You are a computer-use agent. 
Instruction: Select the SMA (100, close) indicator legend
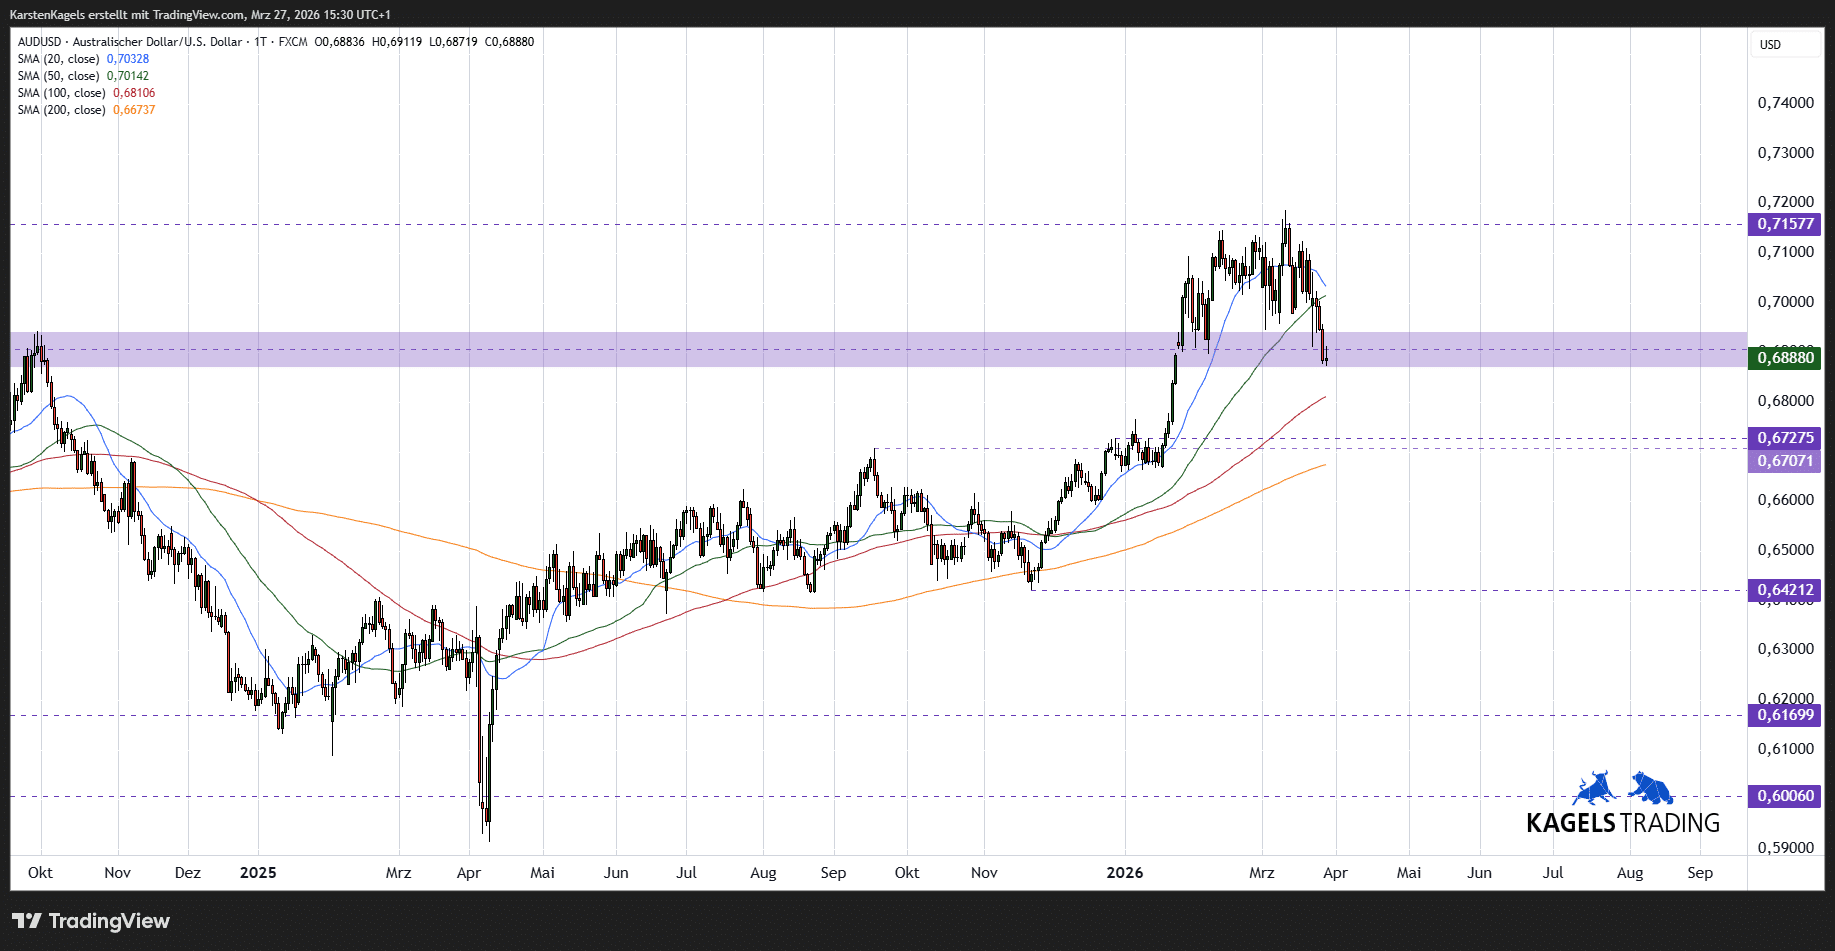(61, 93)
